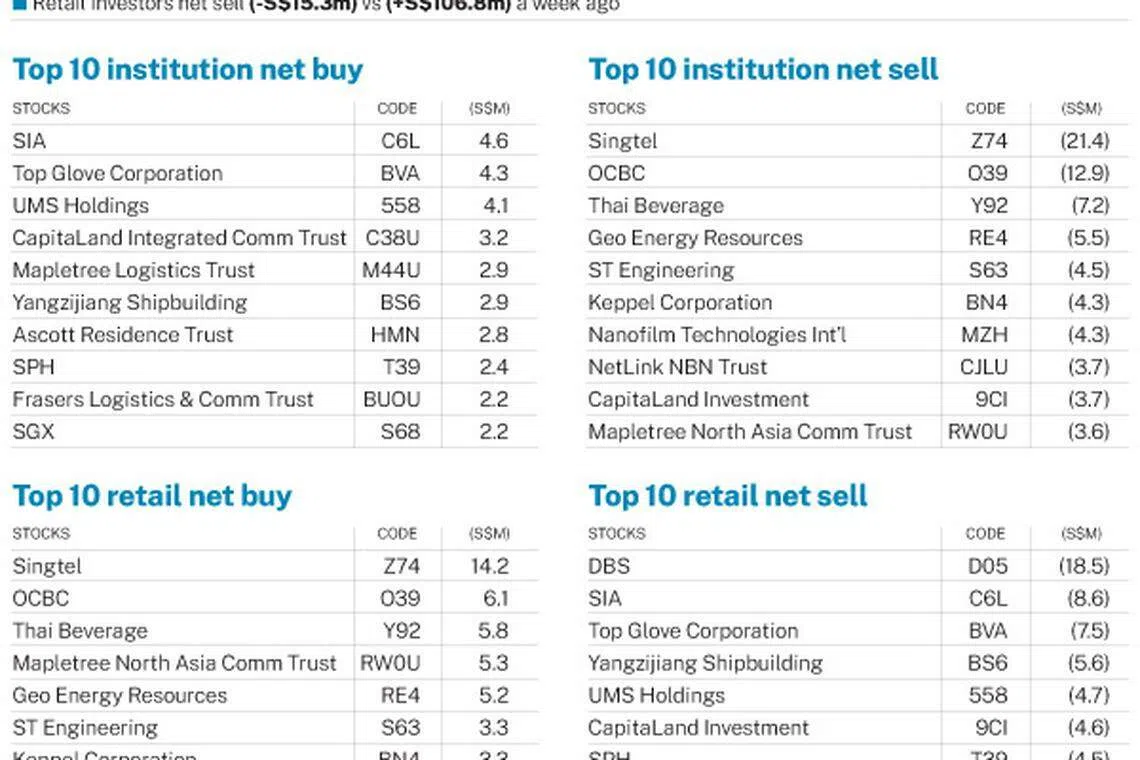Click Ascott Residence Trust stock name
Viewport: 1140px width, 760px height.
coord(122,335)
